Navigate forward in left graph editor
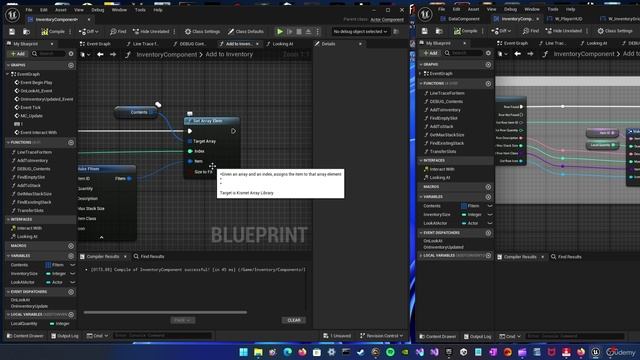 point(113,54)
